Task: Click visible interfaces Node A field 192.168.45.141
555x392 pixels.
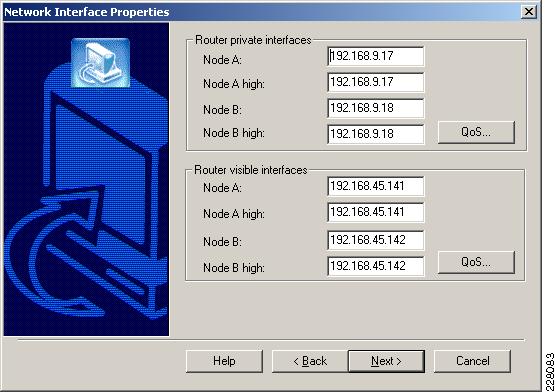Action: (376, 186)
